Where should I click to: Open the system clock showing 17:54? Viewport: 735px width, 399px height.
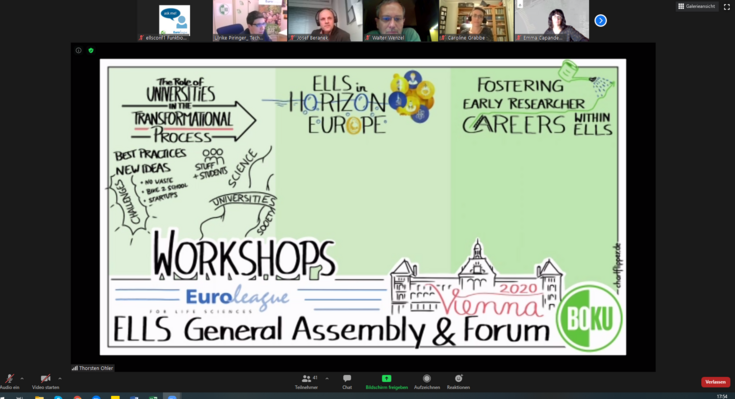[x=722, y=397]
